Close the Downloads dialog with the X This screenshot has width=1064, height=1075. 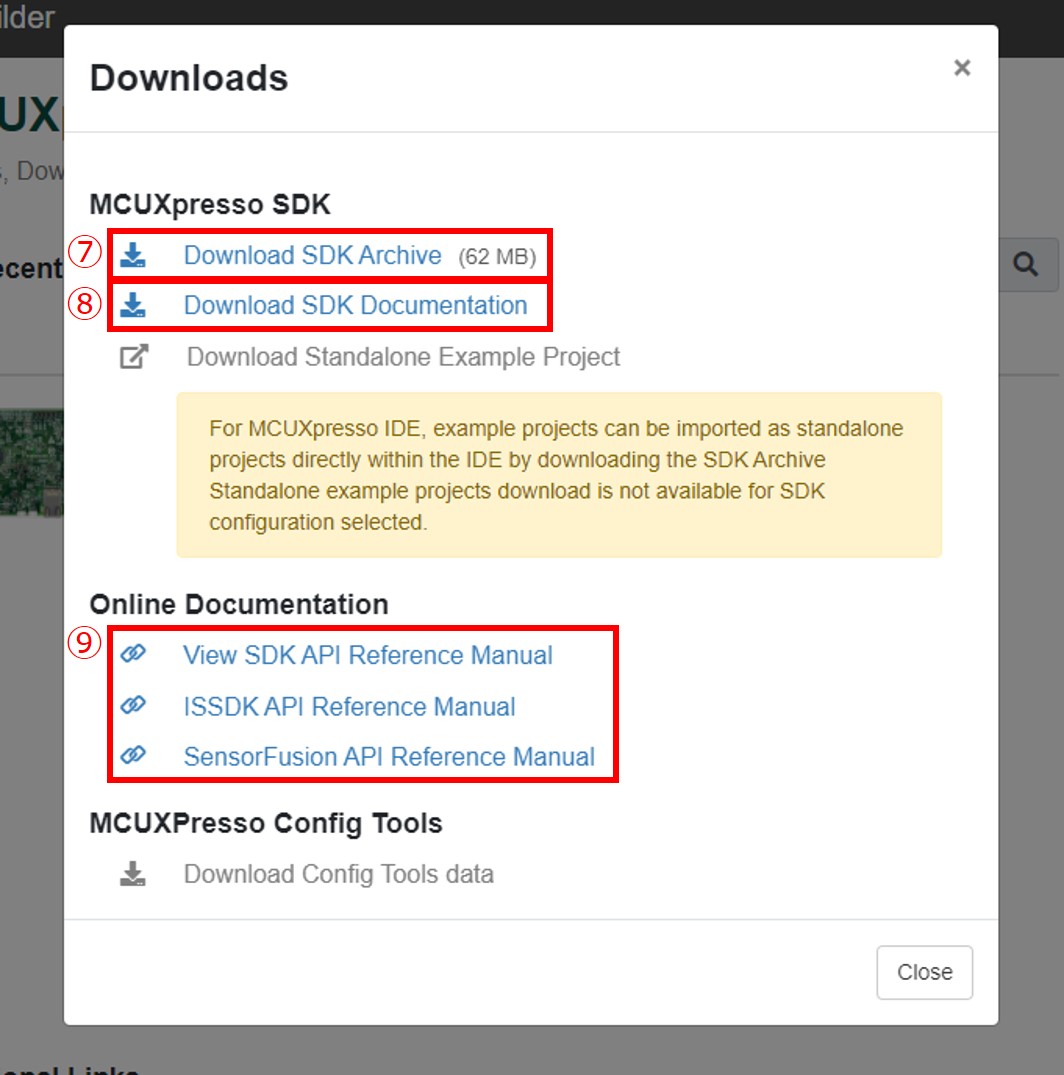(x=961, y=68)
